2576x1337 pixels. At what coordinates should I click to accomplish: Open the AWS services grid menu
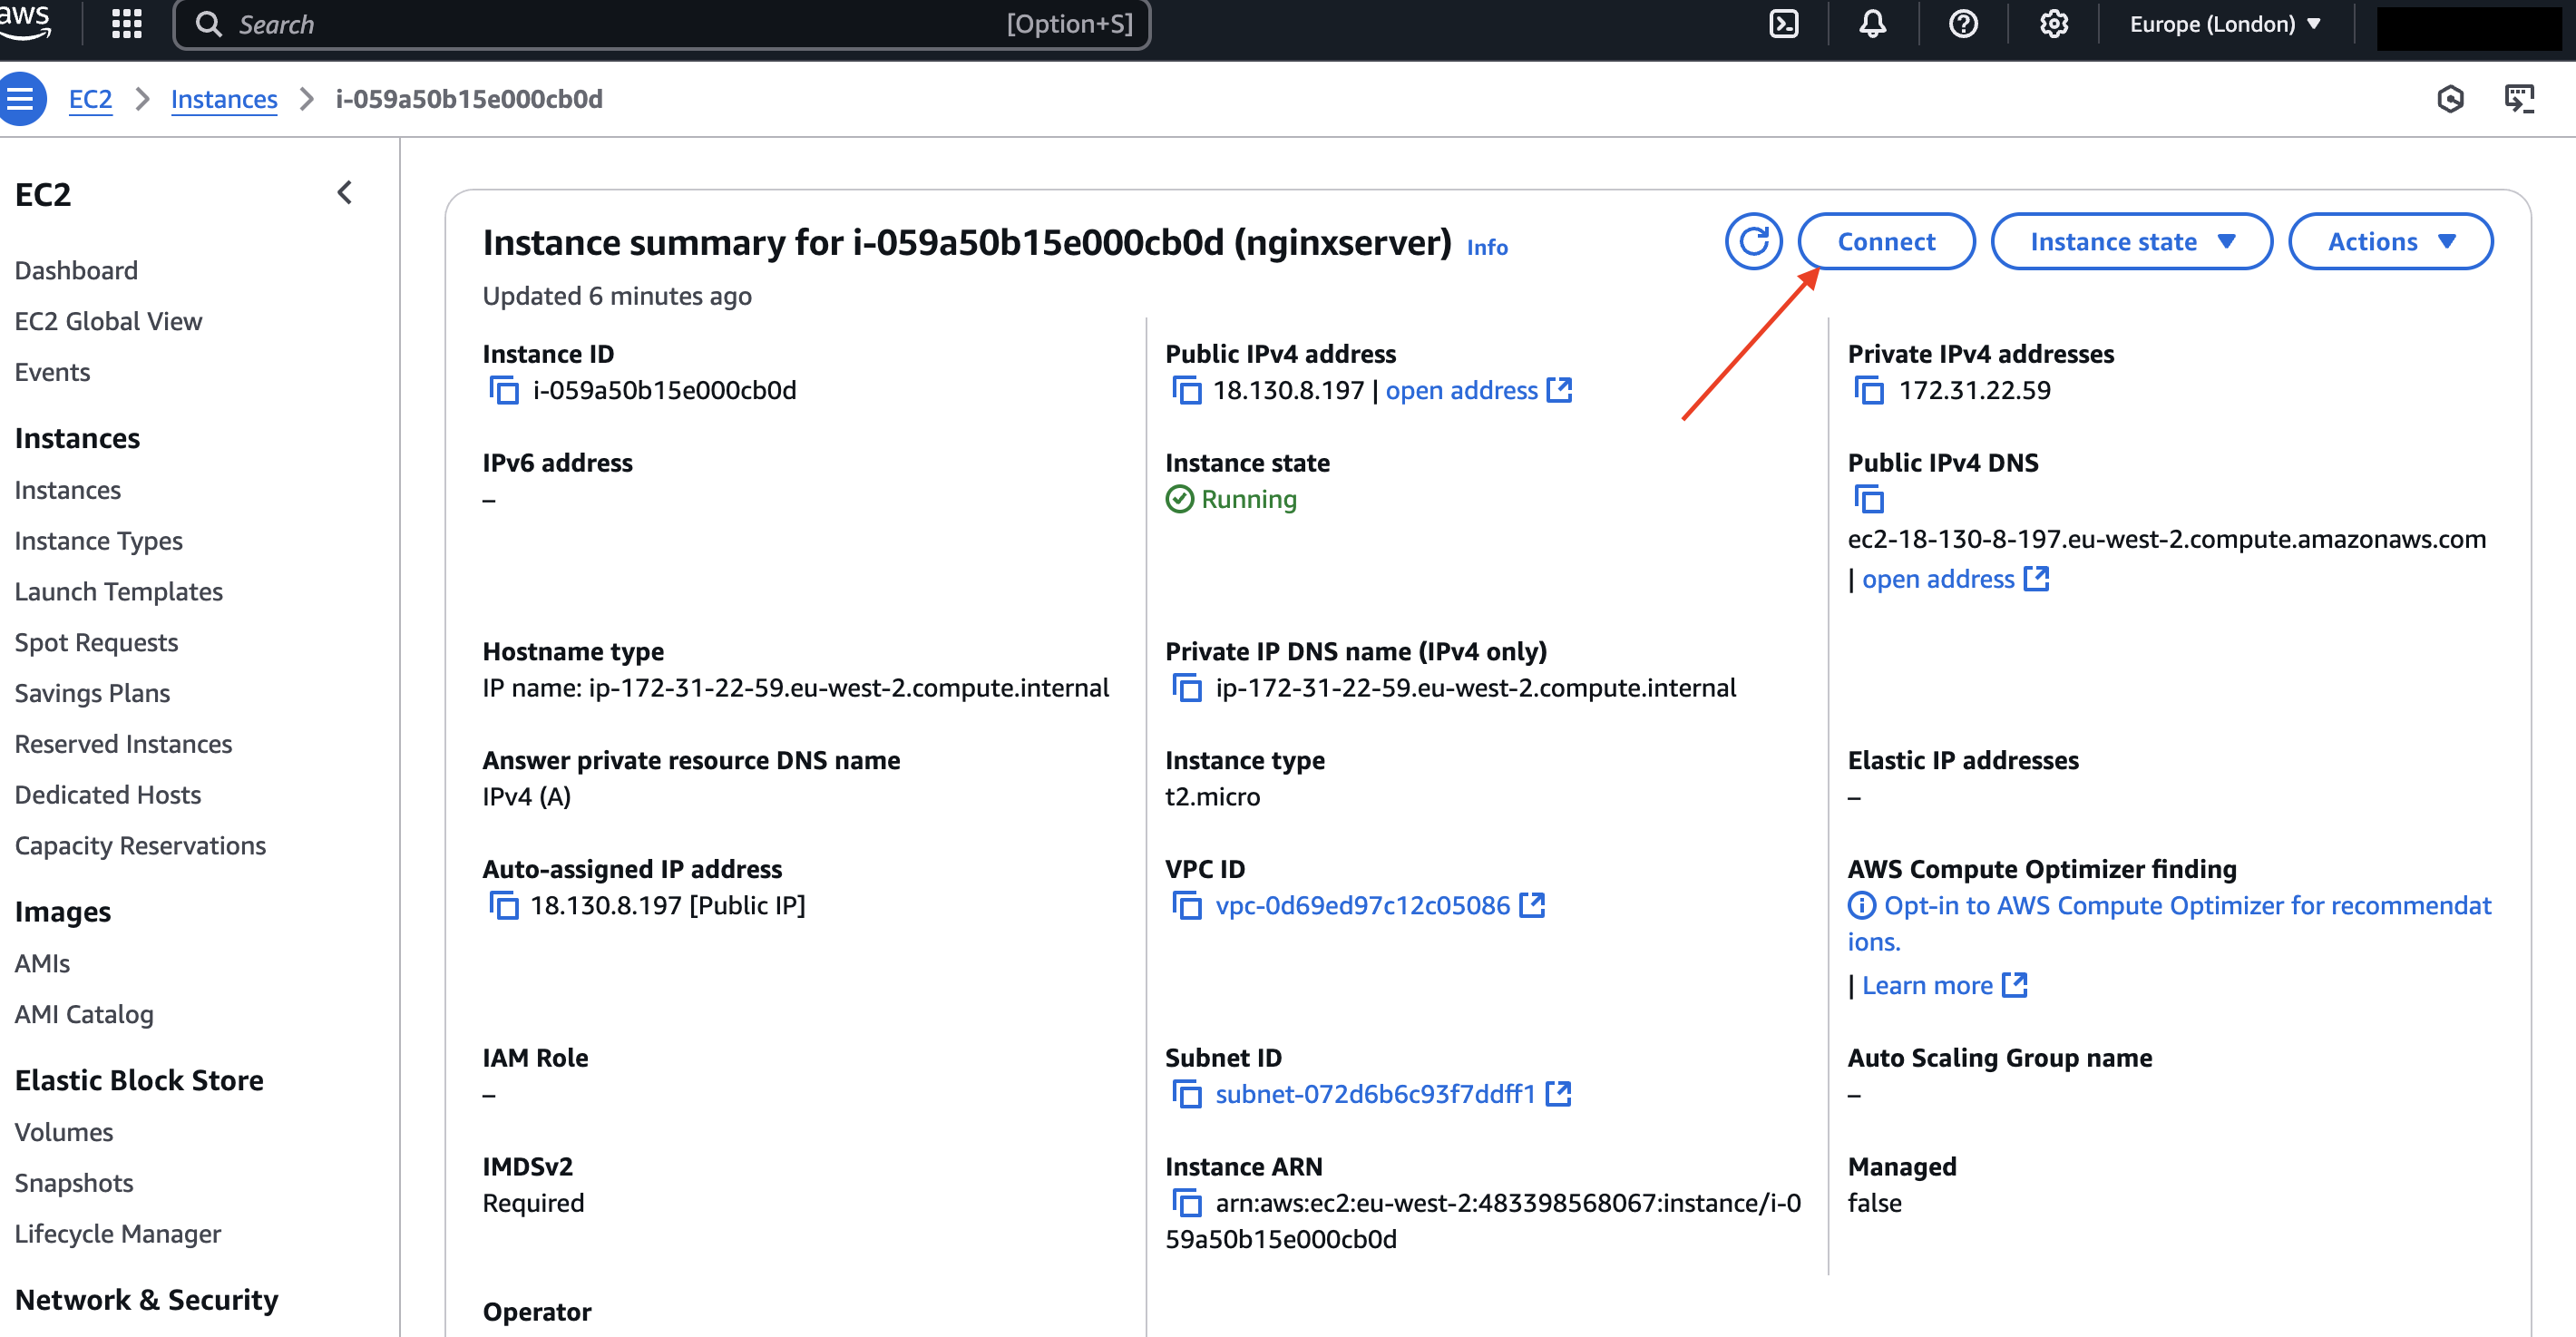pos(126,24)
